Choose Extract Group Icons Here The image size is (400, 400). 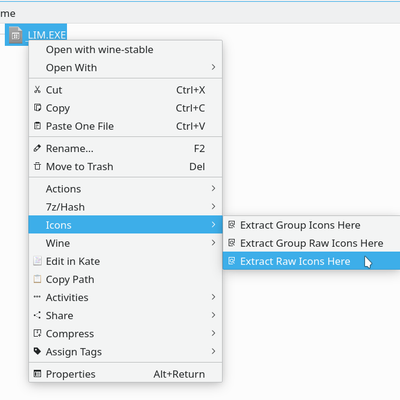311,225
